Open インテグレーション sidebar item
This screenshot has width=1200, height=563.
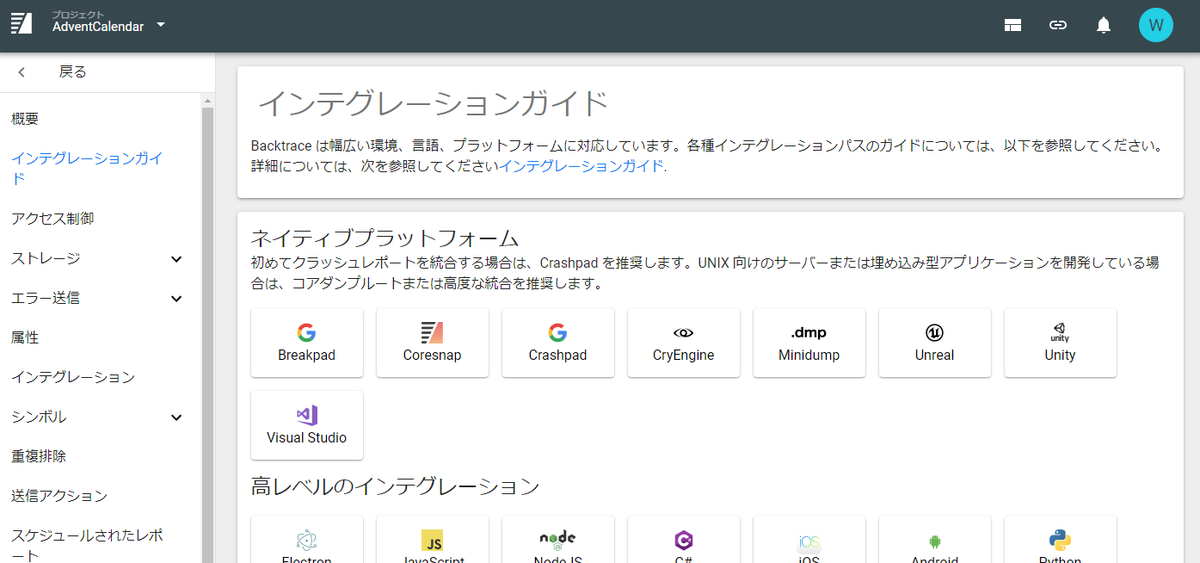tap(73, 377)
